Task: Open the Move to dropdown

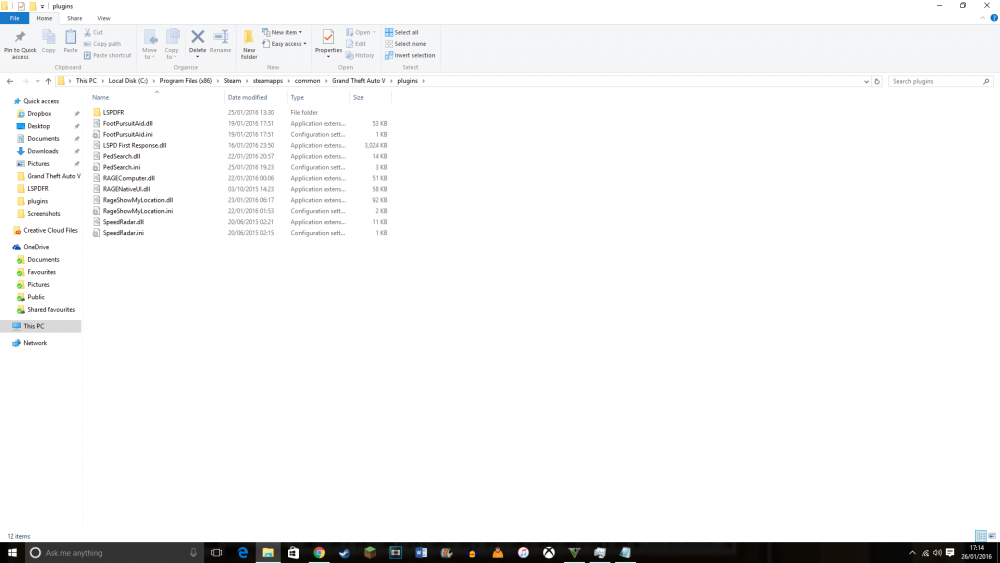Action: pyautogui.click(x=149, y=45)
